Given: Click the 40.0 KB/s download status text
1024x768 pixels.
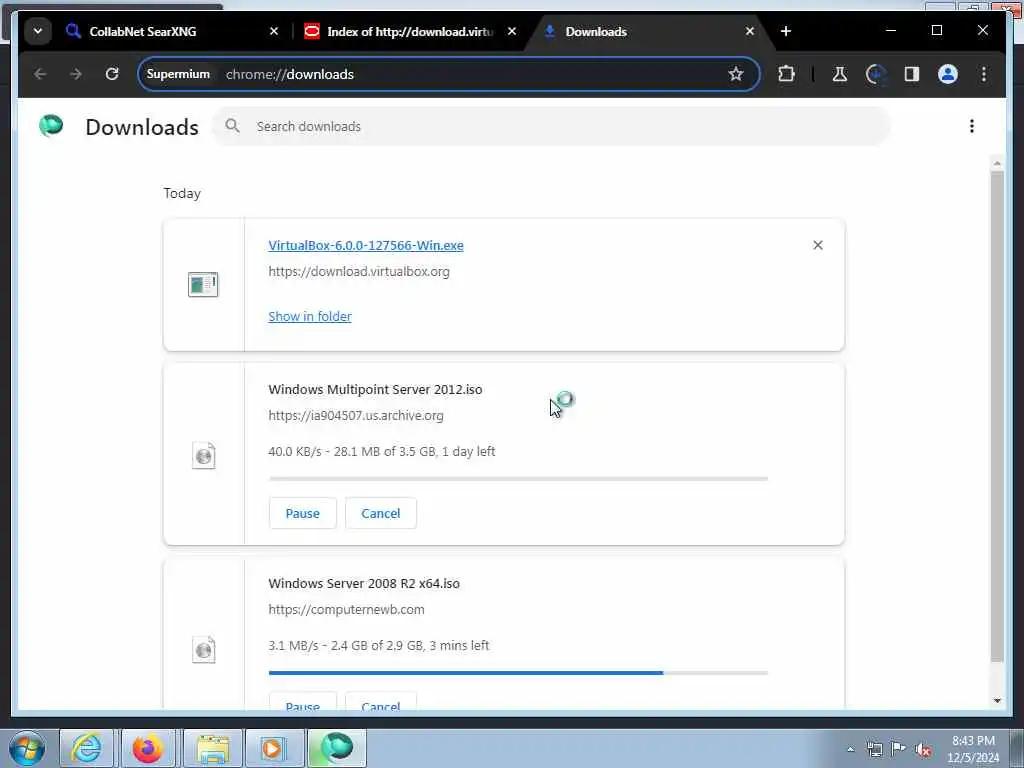Looking at the screenshot, I should (381, 451).
